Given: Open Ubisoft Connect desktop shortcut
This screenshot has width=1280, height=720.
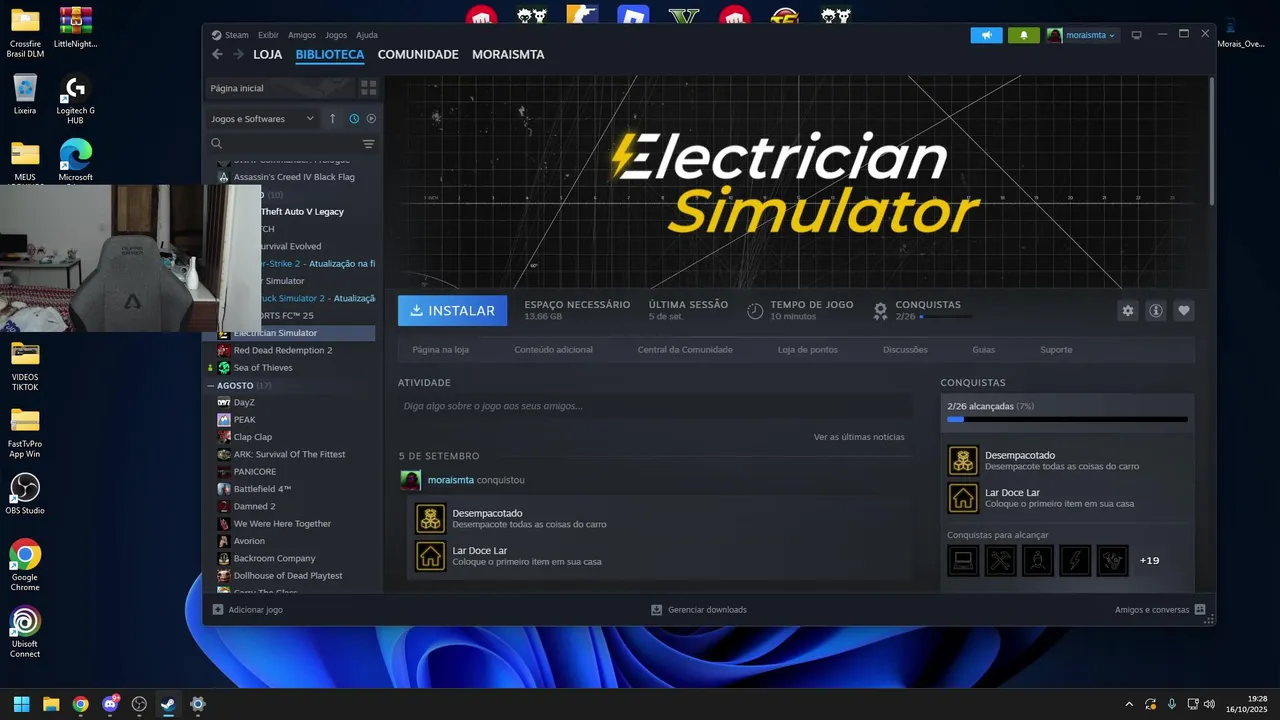Looking at the screenshot, I should tap(25, 632).
